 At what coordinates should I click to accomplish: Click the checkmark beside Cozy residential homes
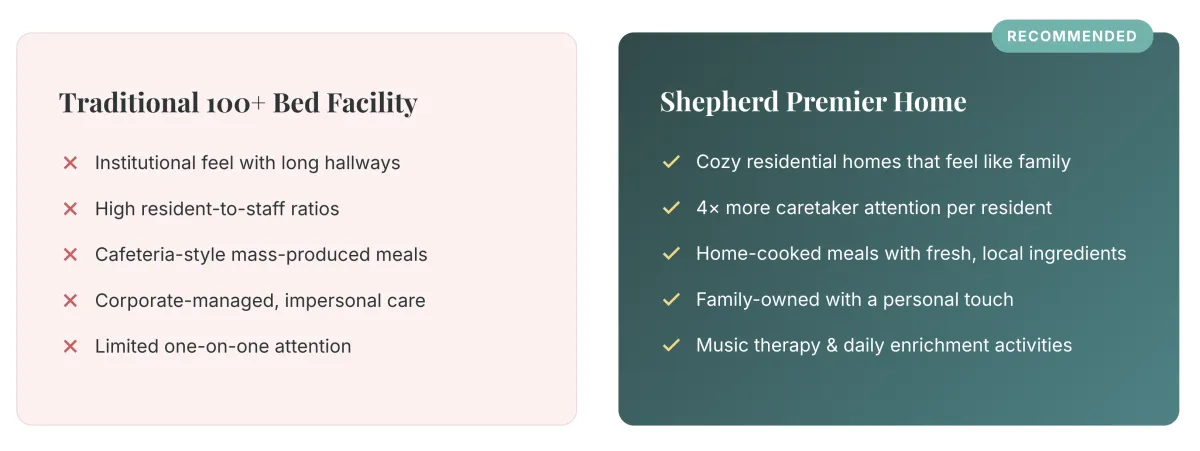tap(671, 162)
